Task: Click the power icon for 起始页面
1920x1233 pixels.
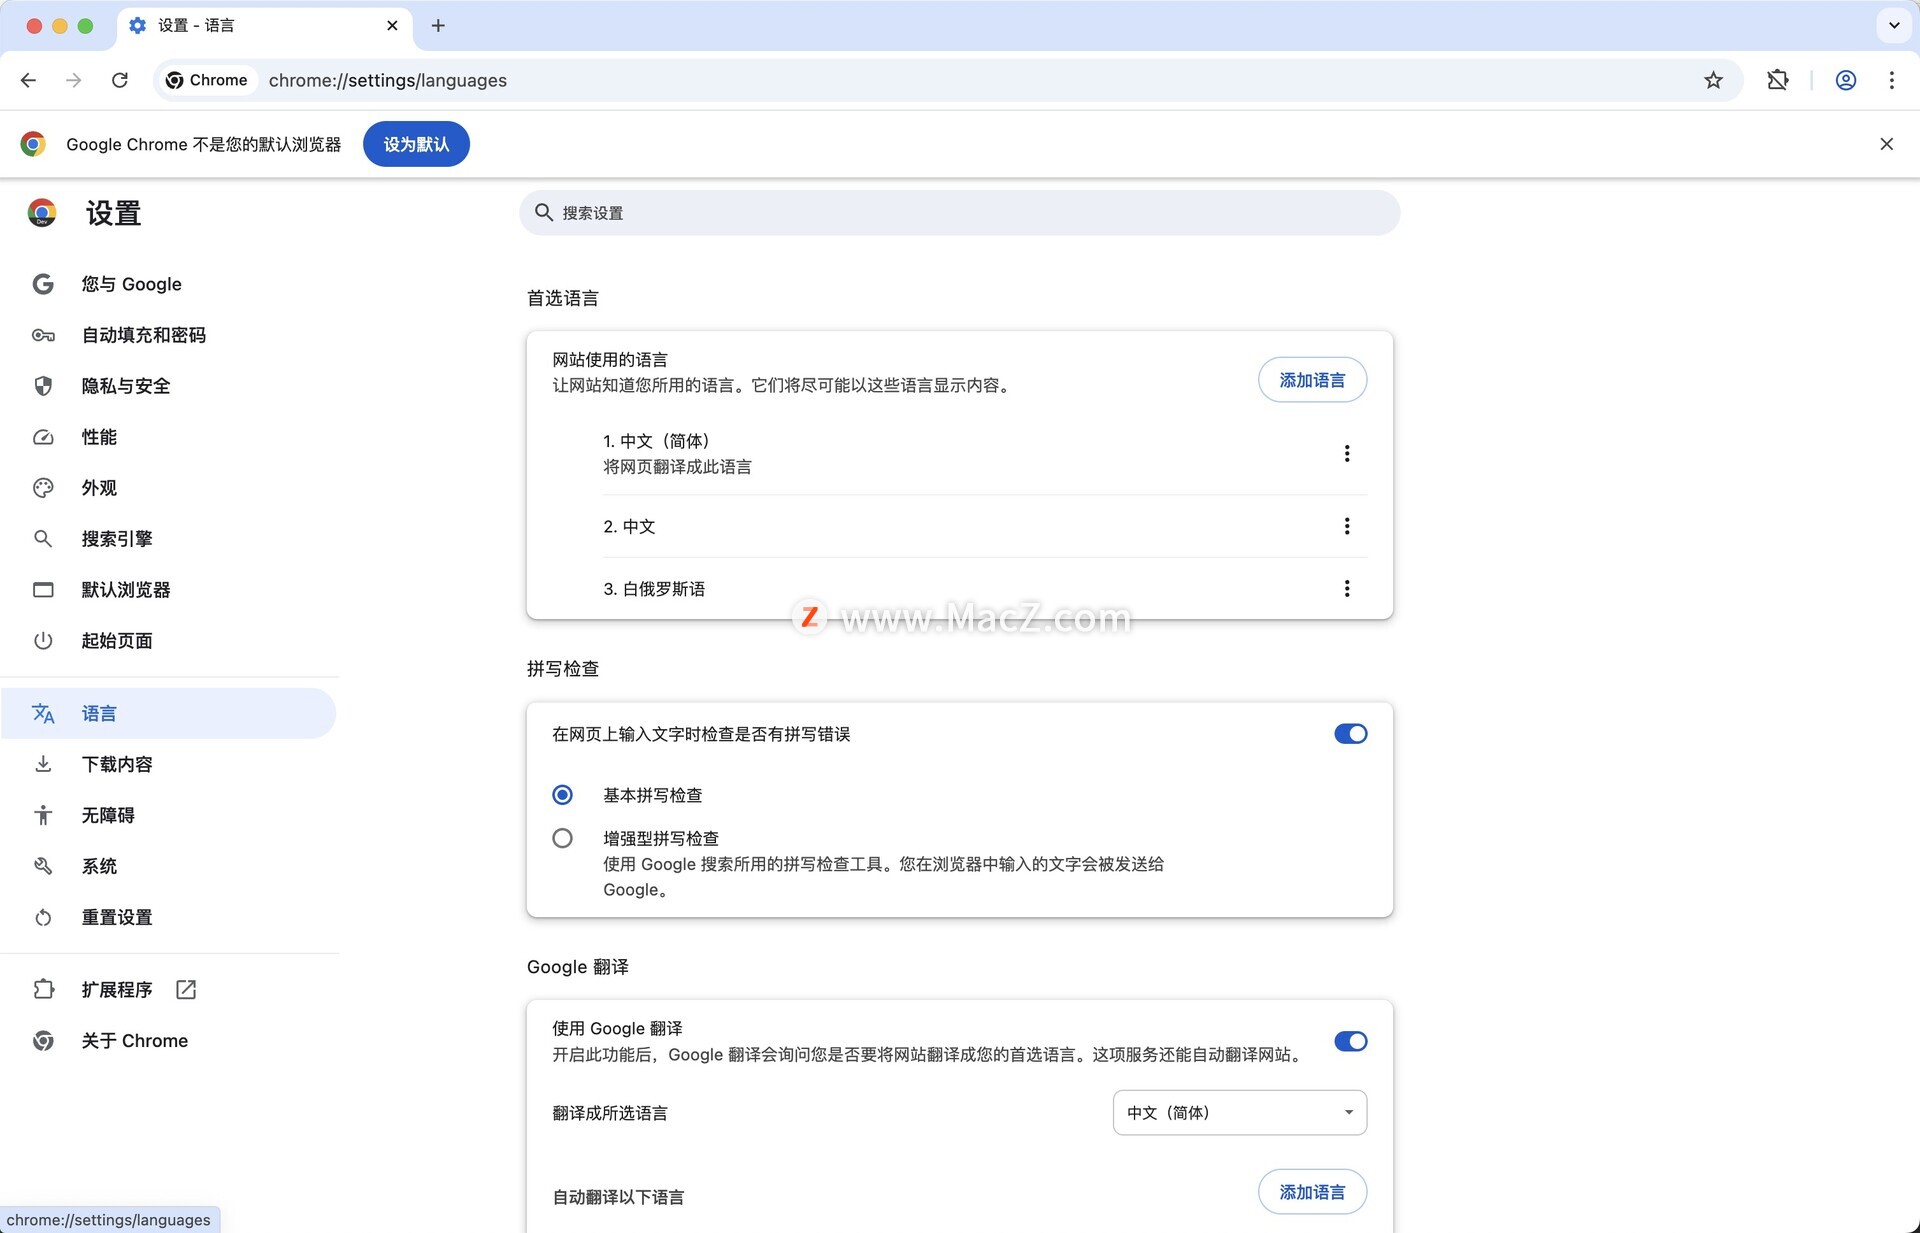Action: click(x=43, y=641)
